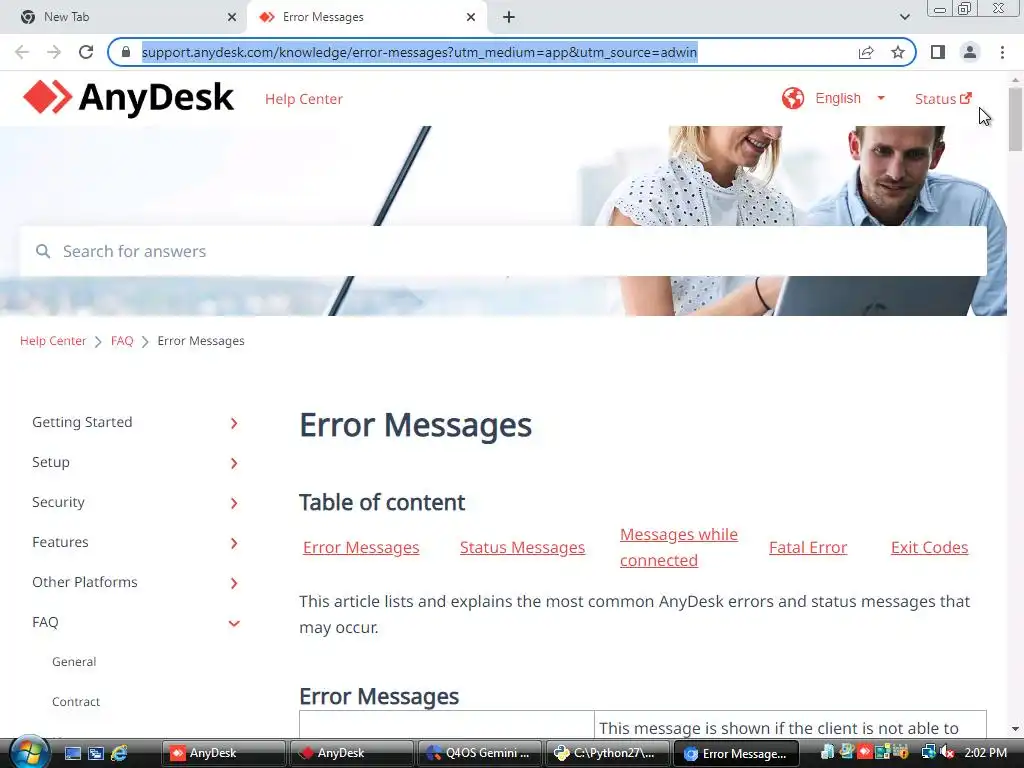The width and height of the screenshot is (1024, 768).
Task: Click the network tray icon
Action: pyautogui.click(x=928, y=753)
